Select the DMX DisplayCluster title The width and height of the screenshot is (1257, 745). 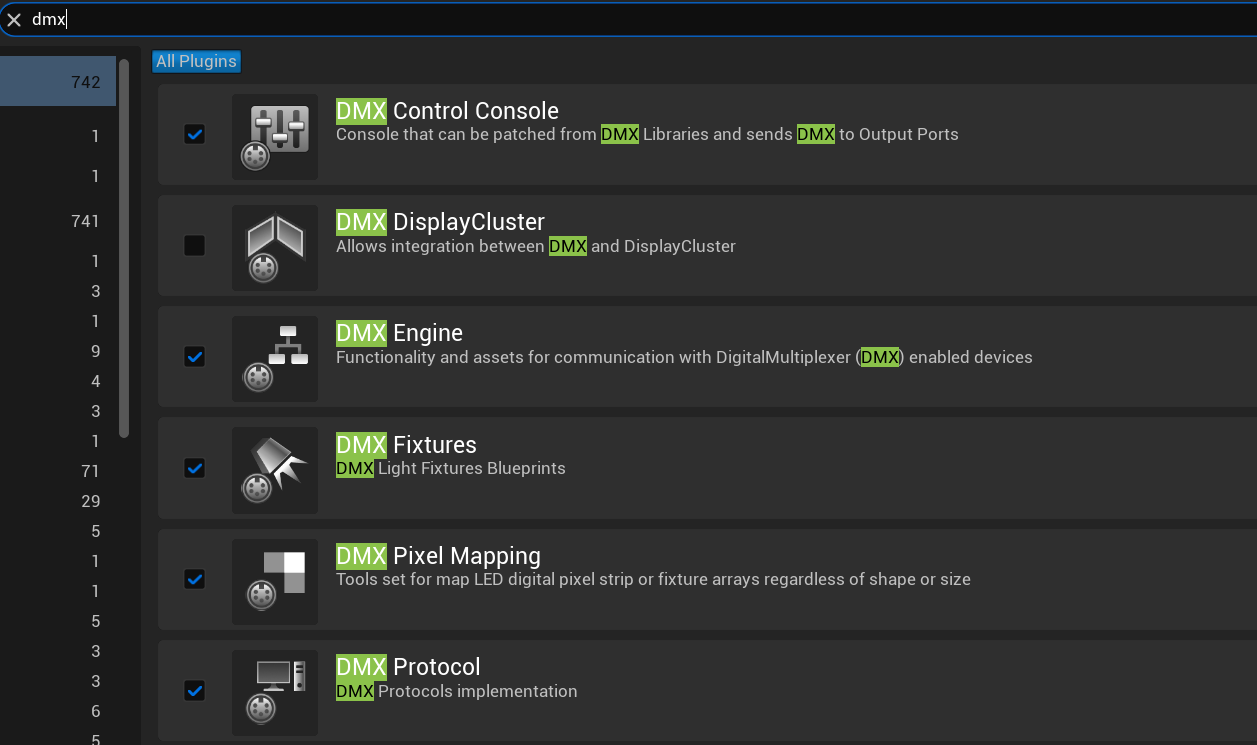440,222
